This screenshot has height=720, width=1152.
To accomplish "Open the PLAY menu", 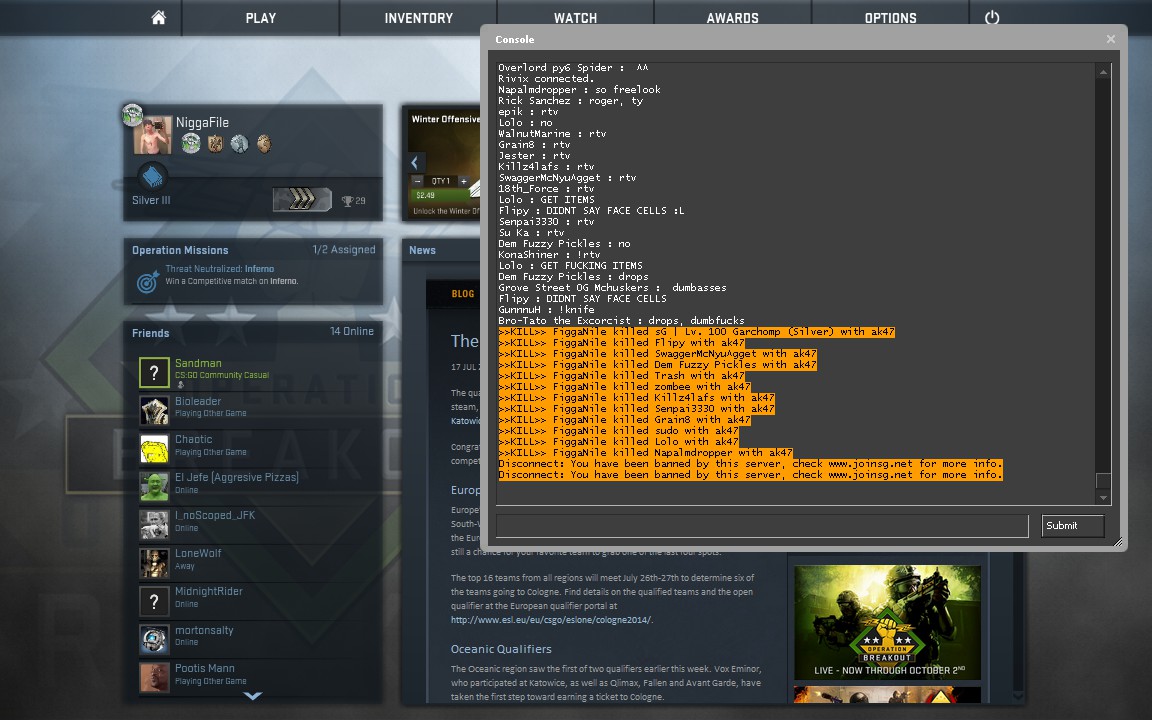I will coord(261,18).
